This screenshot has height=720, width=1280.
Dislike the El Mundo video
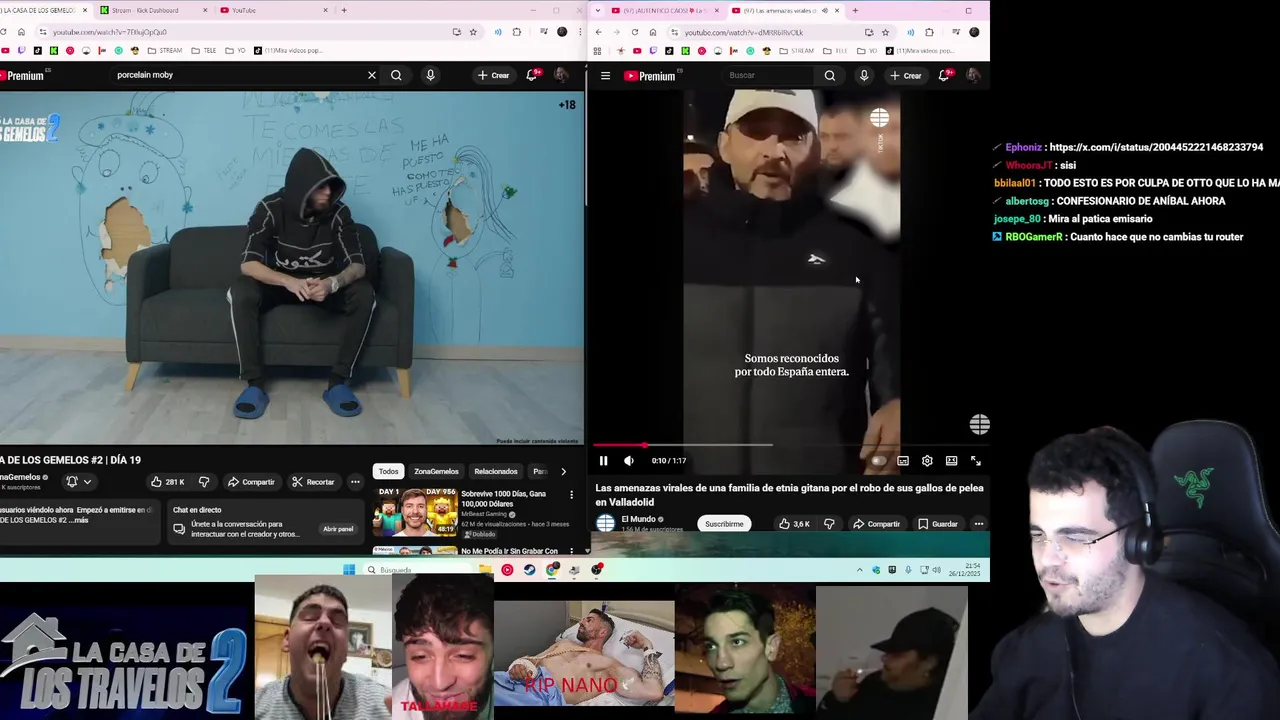829,524
